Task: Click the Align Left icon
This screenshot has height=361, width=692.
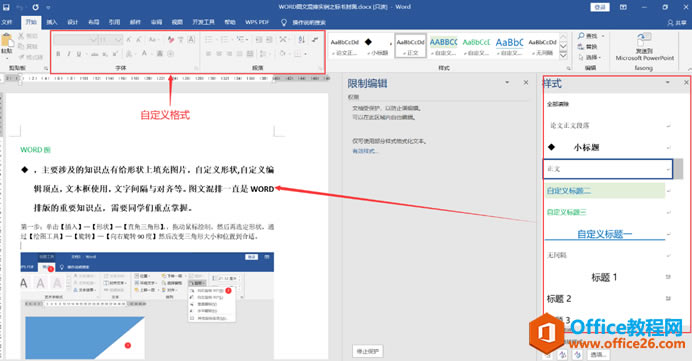Action: pos(209,54)
